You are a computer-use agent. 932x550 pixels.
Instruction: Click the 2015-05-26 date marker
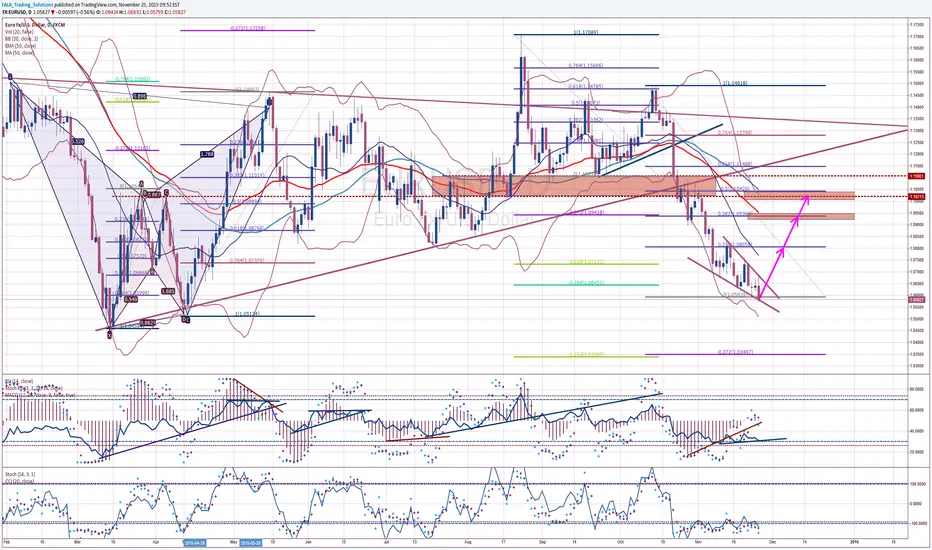pyautogui.click(x=251, y=542)
